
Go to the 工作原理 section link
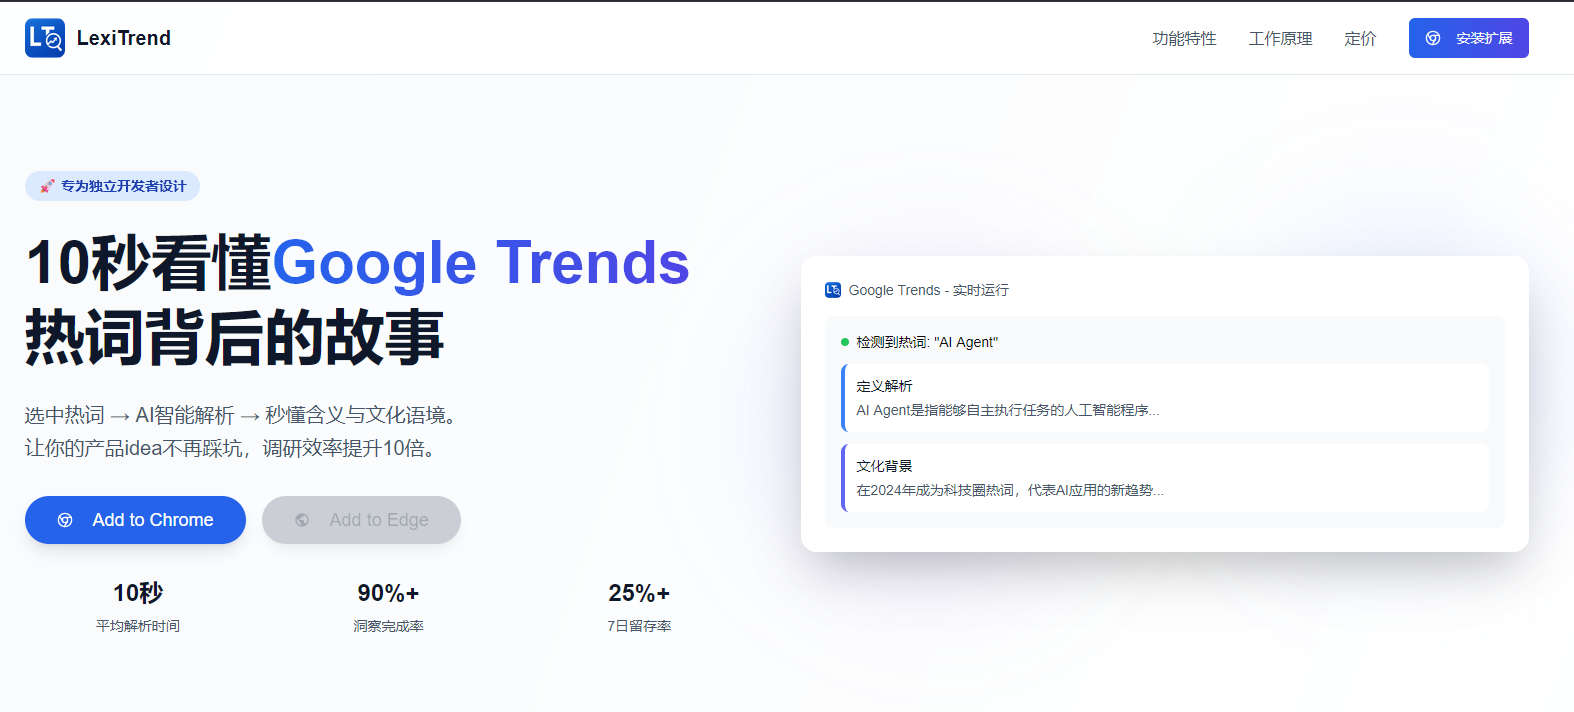(1280, 38)
